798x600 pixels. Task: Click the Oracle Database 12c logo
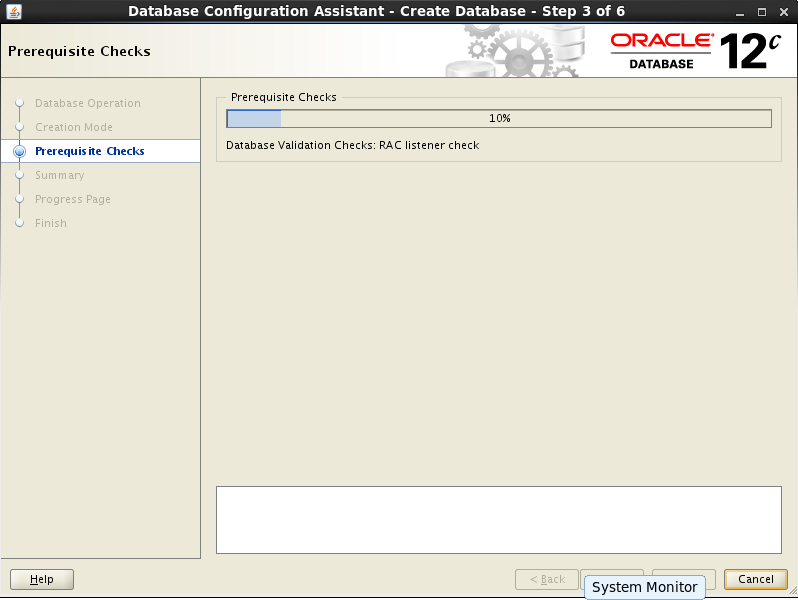pyautogui.click(x=695, y=51)
